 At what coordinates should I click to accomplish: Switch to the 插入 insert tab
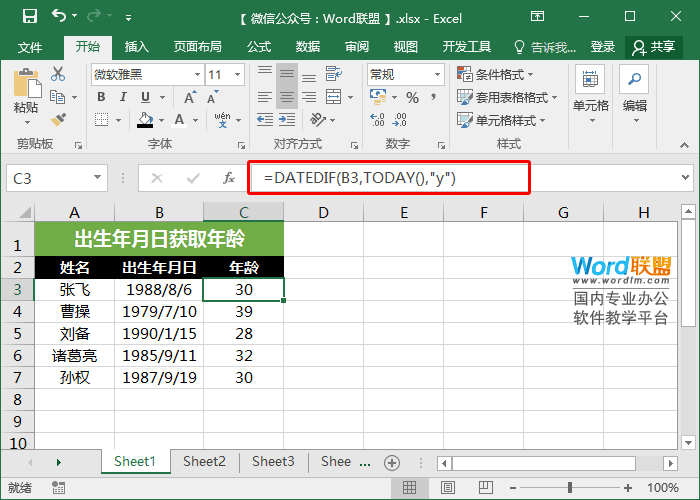point(136,47)
